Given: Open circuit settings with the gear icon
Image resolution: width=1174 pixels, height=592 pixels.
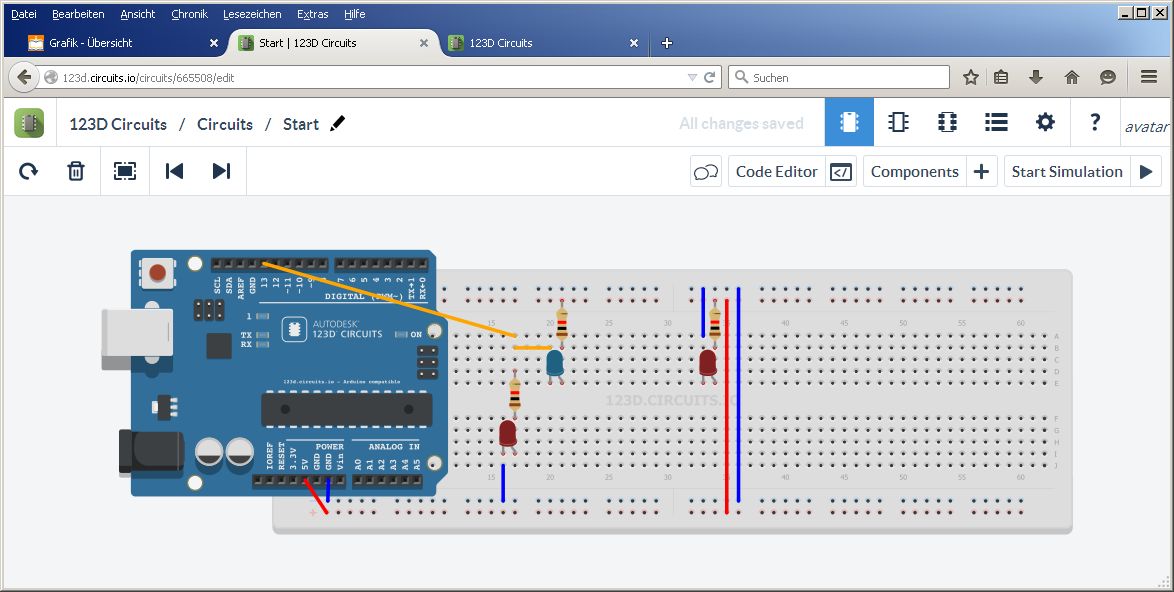Looking at the screenshot, I should coord(1045,122).
